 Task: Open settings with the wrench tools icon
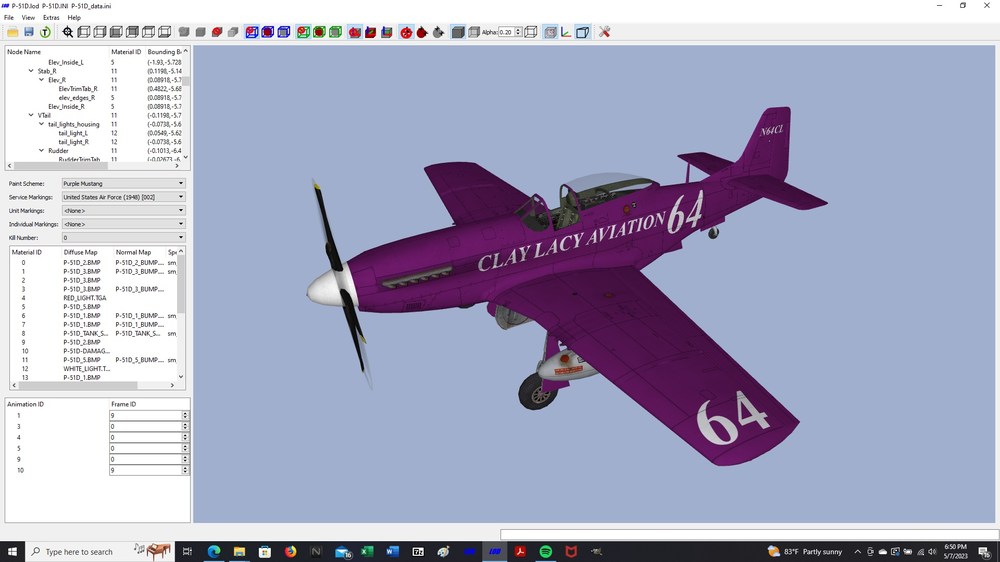point(605,32)
